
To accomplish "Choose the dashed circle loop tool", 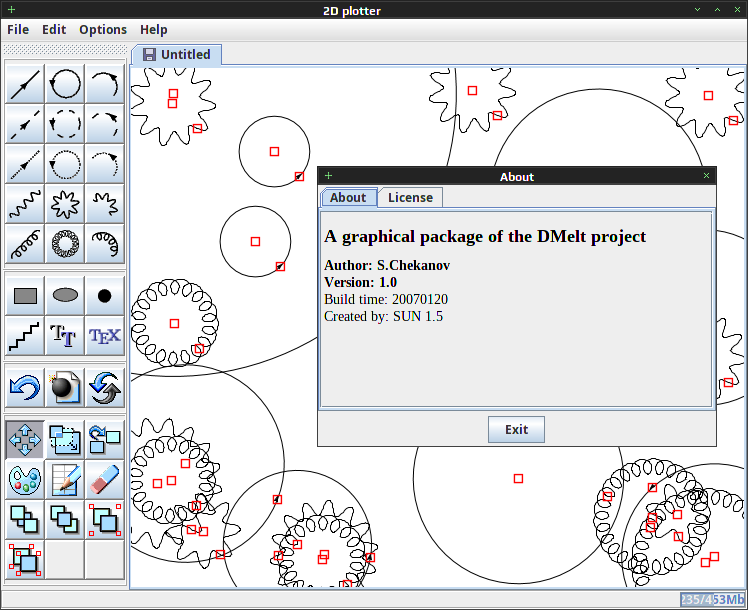I will pyautogui.click(x=65, y=124).
